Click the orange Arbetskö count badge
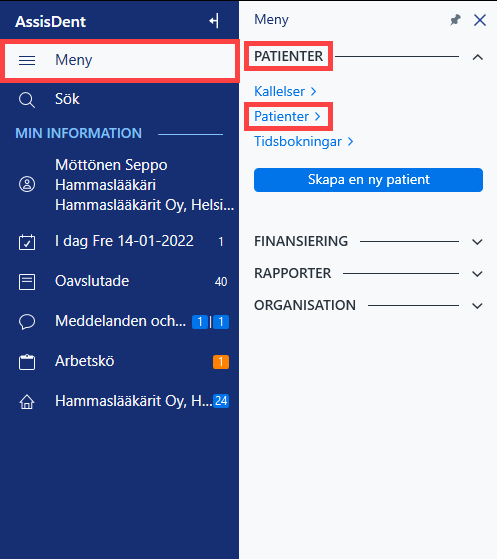The width and height of the screenshot is (497, 559). click(221, 362)
